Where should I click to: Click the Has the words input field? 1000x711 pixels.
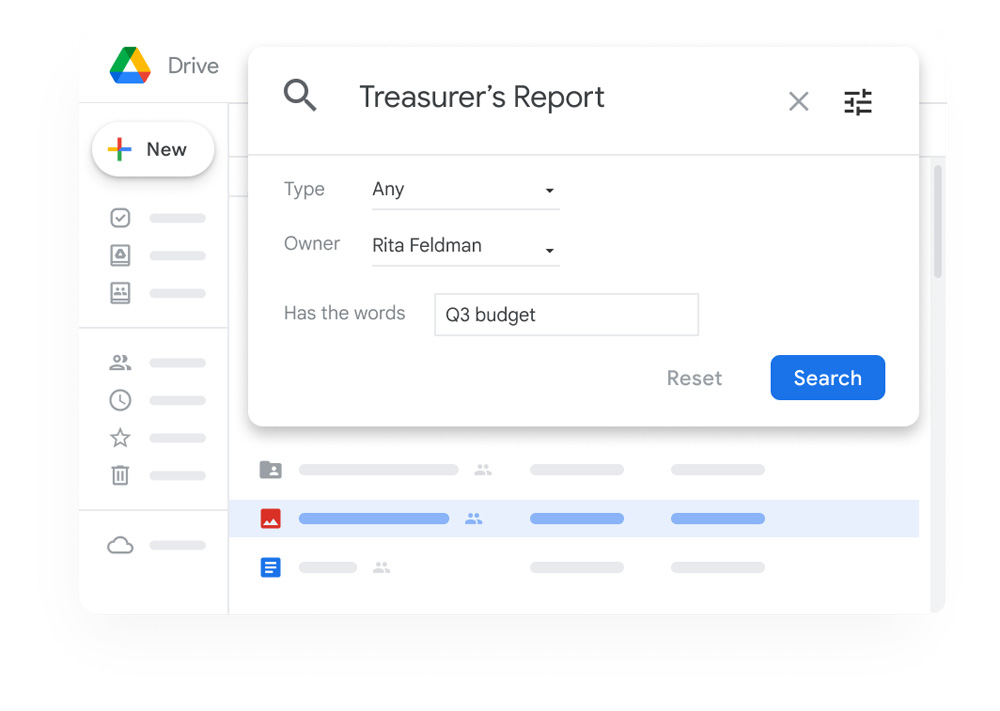(566, 315)
